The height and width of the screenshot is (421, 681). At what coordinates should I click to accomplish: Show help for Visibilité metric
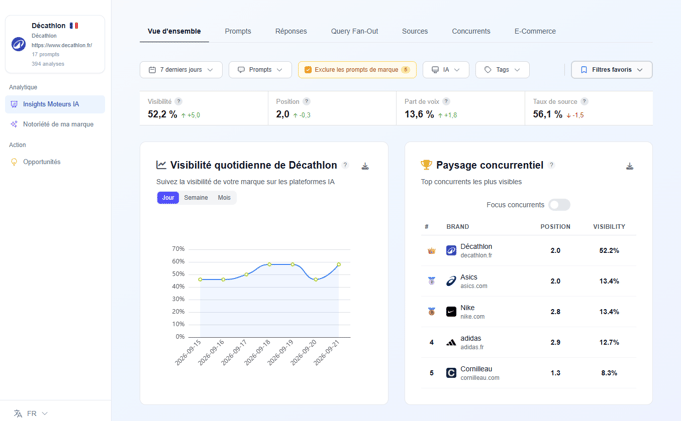tap(179, 102)
